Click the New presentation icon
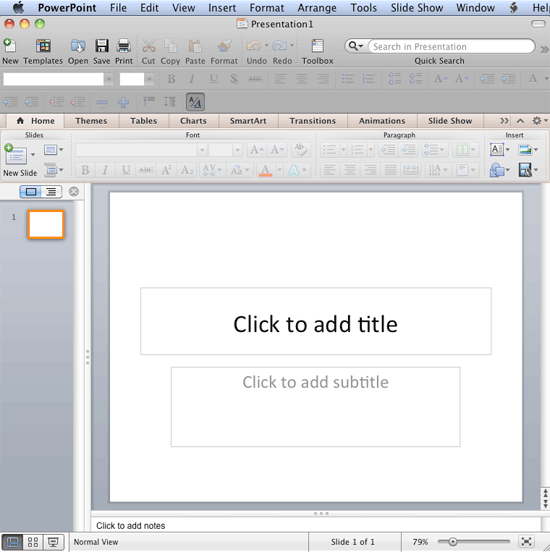The height and width of the screenshot is (552, 550). 10,46
